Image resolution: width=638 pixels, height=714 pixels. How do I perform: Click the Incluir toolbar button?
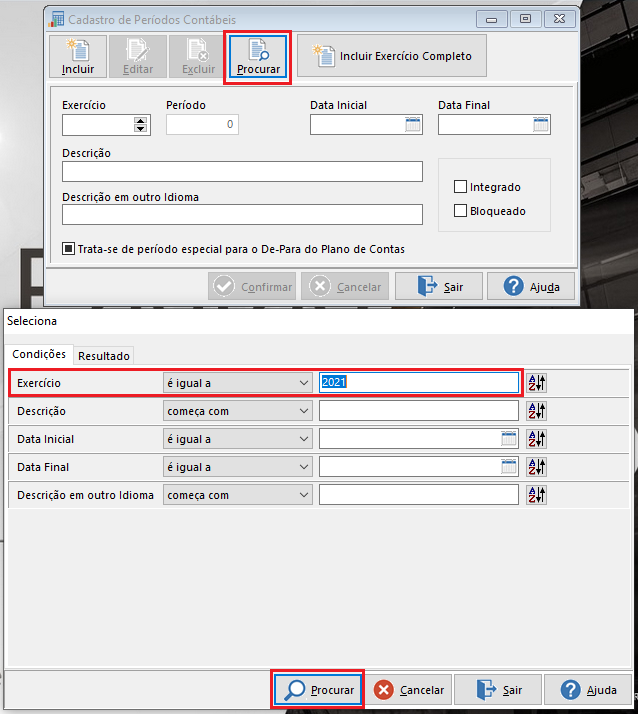(78, 56)
